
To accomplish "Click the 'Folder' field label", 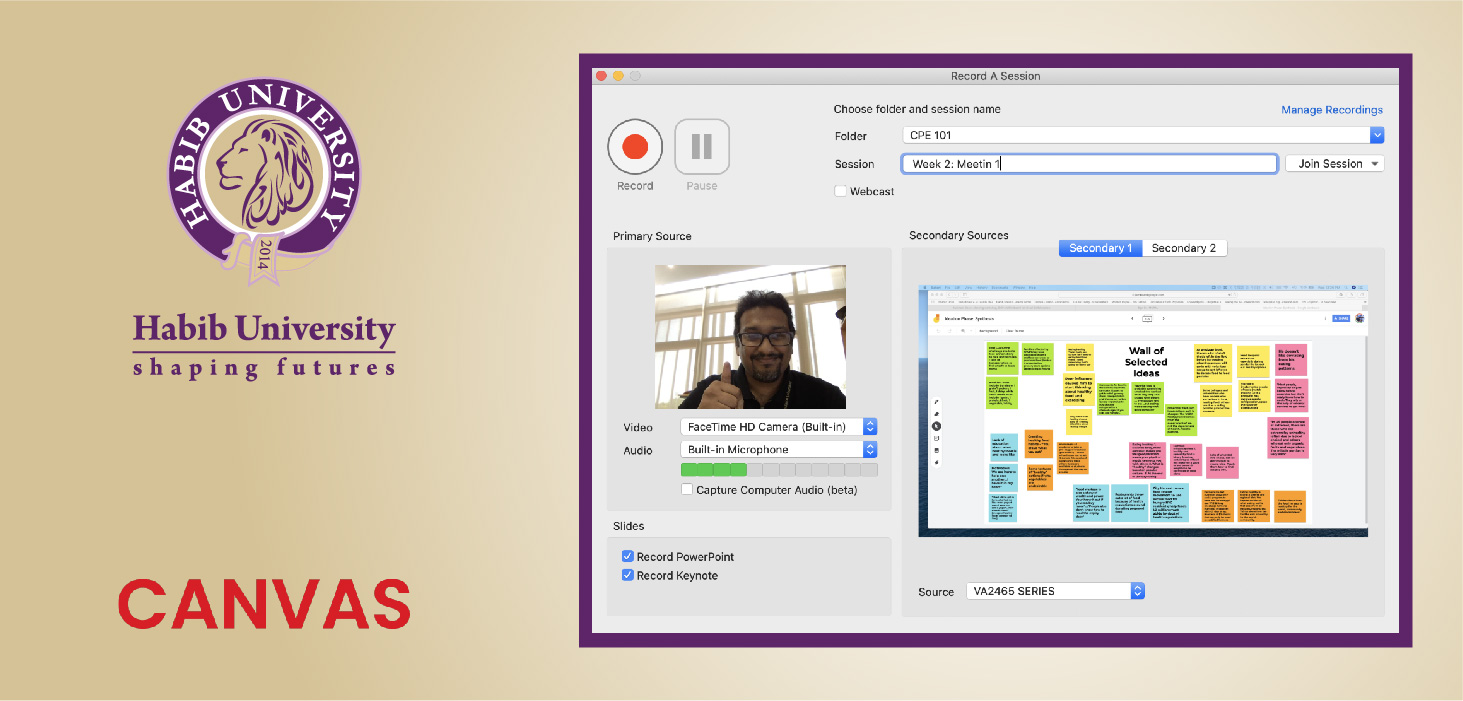I will [851, 136].
